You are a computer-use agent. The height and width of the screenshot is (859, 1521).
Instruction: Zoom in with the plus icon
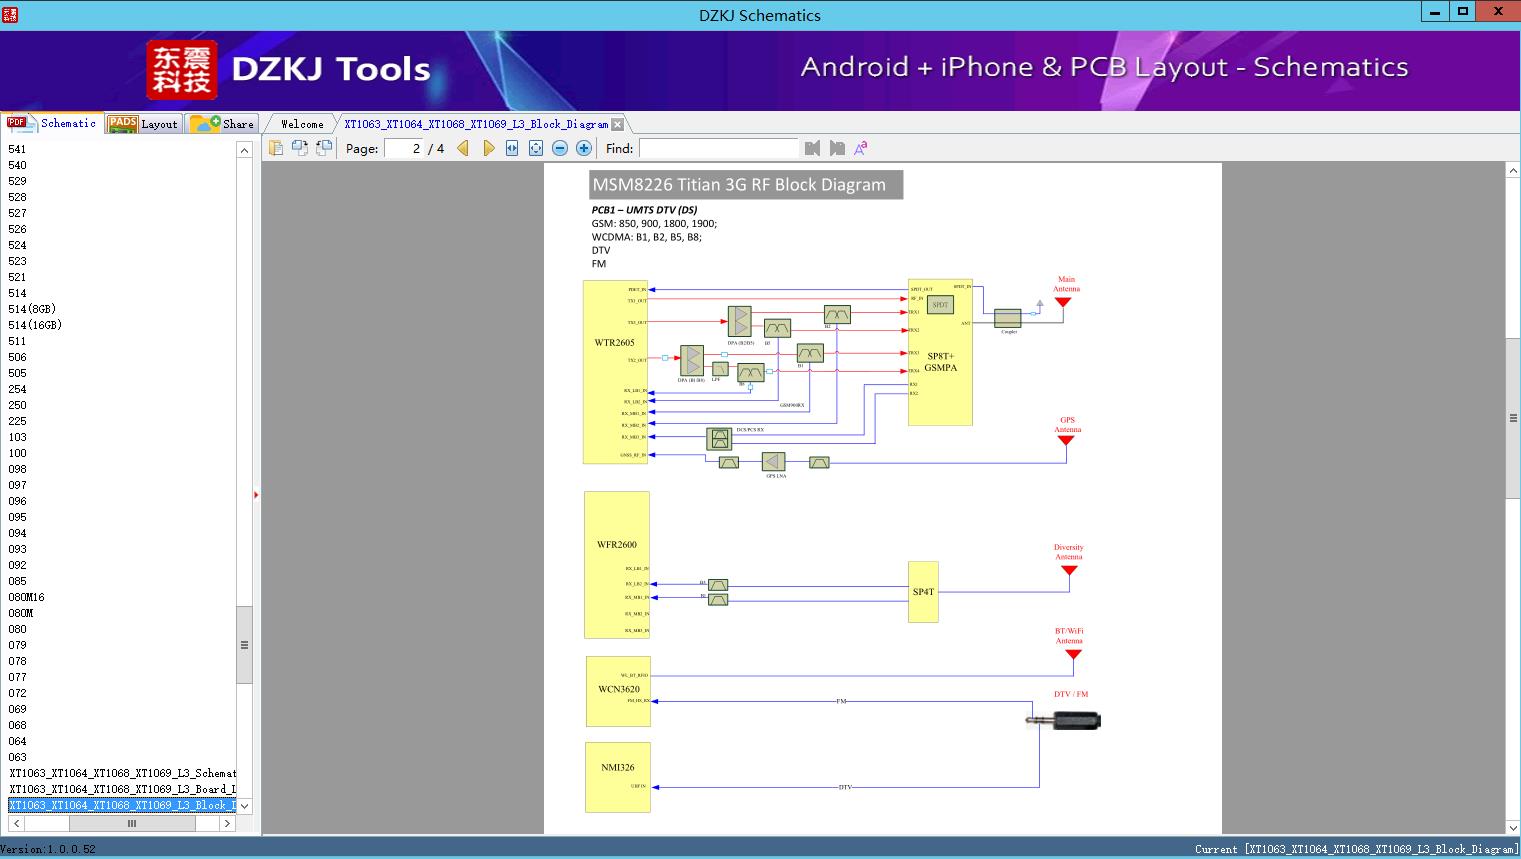coord(584,148)
